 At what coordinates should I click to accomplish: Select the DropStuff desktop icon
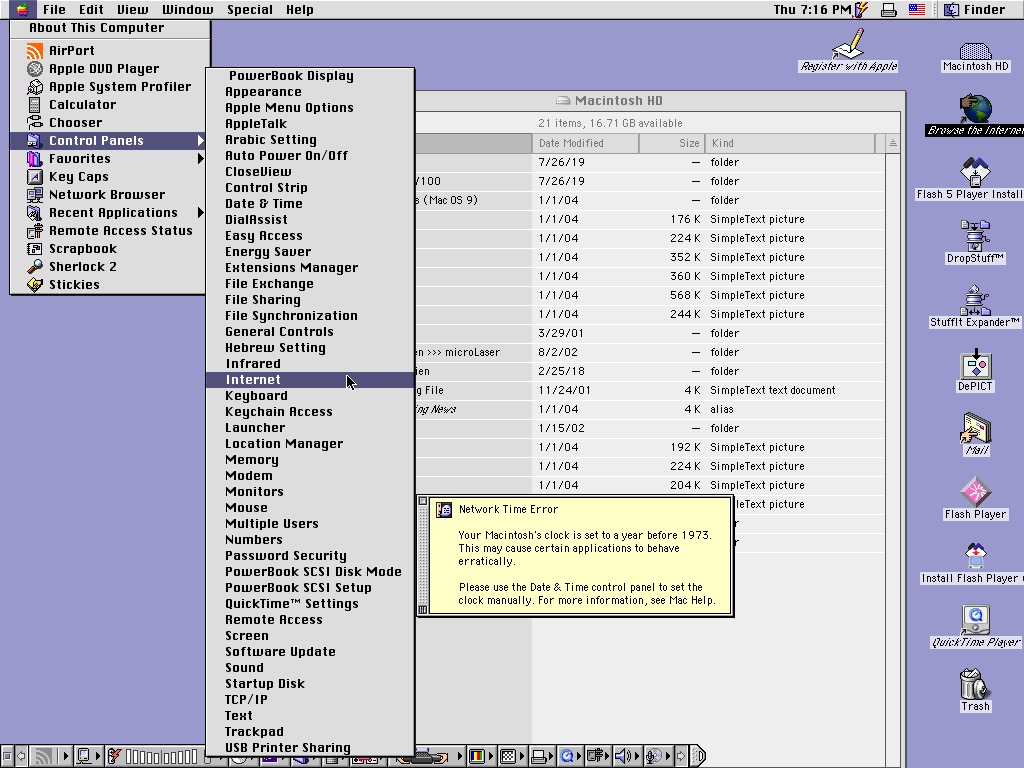976,242
